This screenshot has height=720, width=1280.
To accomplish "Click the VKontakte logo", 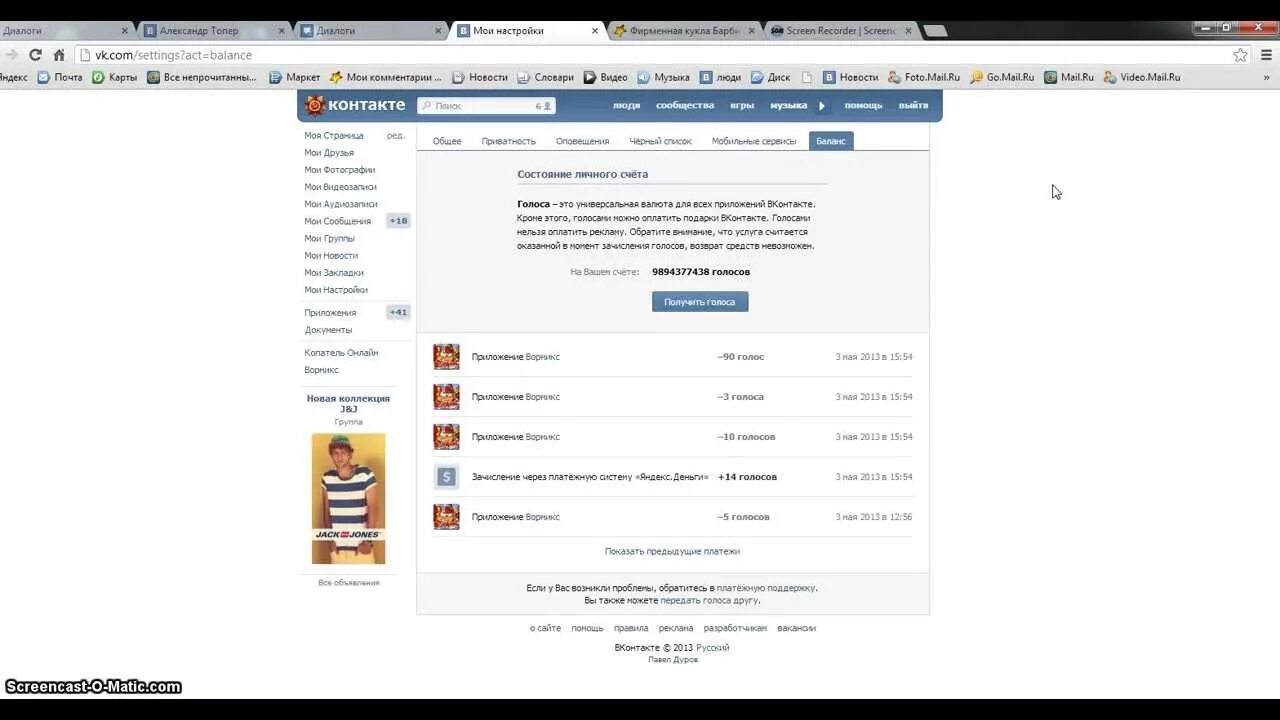I will (x=356, y=105).
